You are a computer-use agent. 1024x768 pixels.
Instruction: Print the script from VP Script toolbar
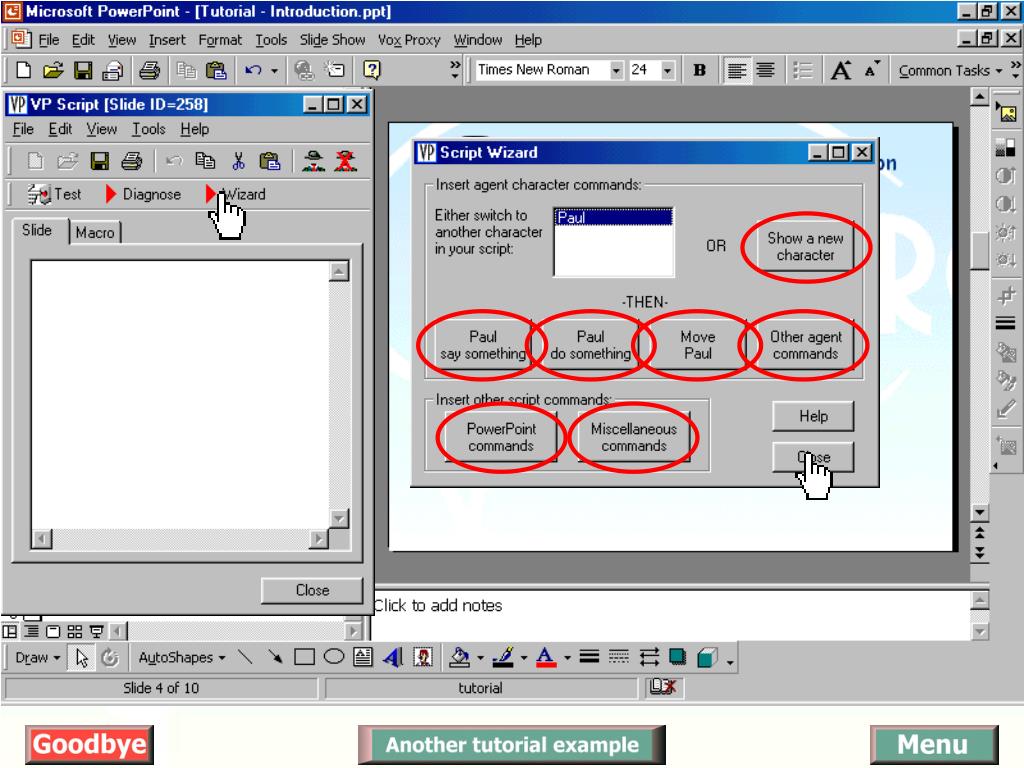click(131, 161)
